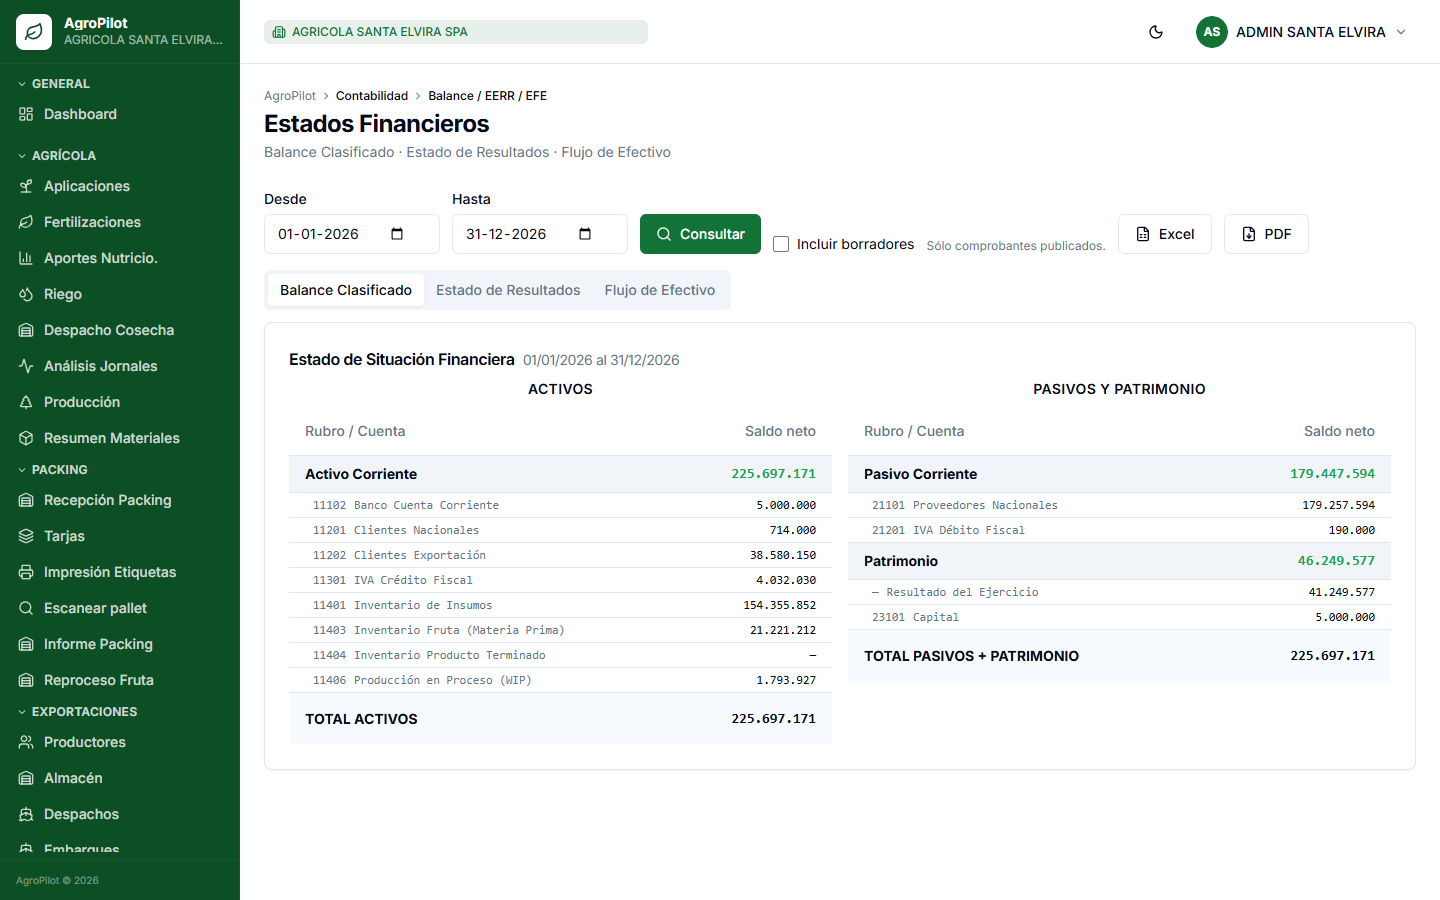This screenshot has height=900, width=1440.
Task: Open Análisis Jornales activity icon
Action: [x=26, y=366]
